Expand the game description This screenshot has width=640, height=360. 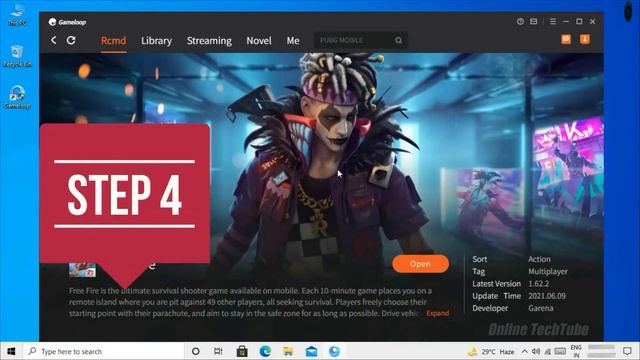tap(438, 313)
